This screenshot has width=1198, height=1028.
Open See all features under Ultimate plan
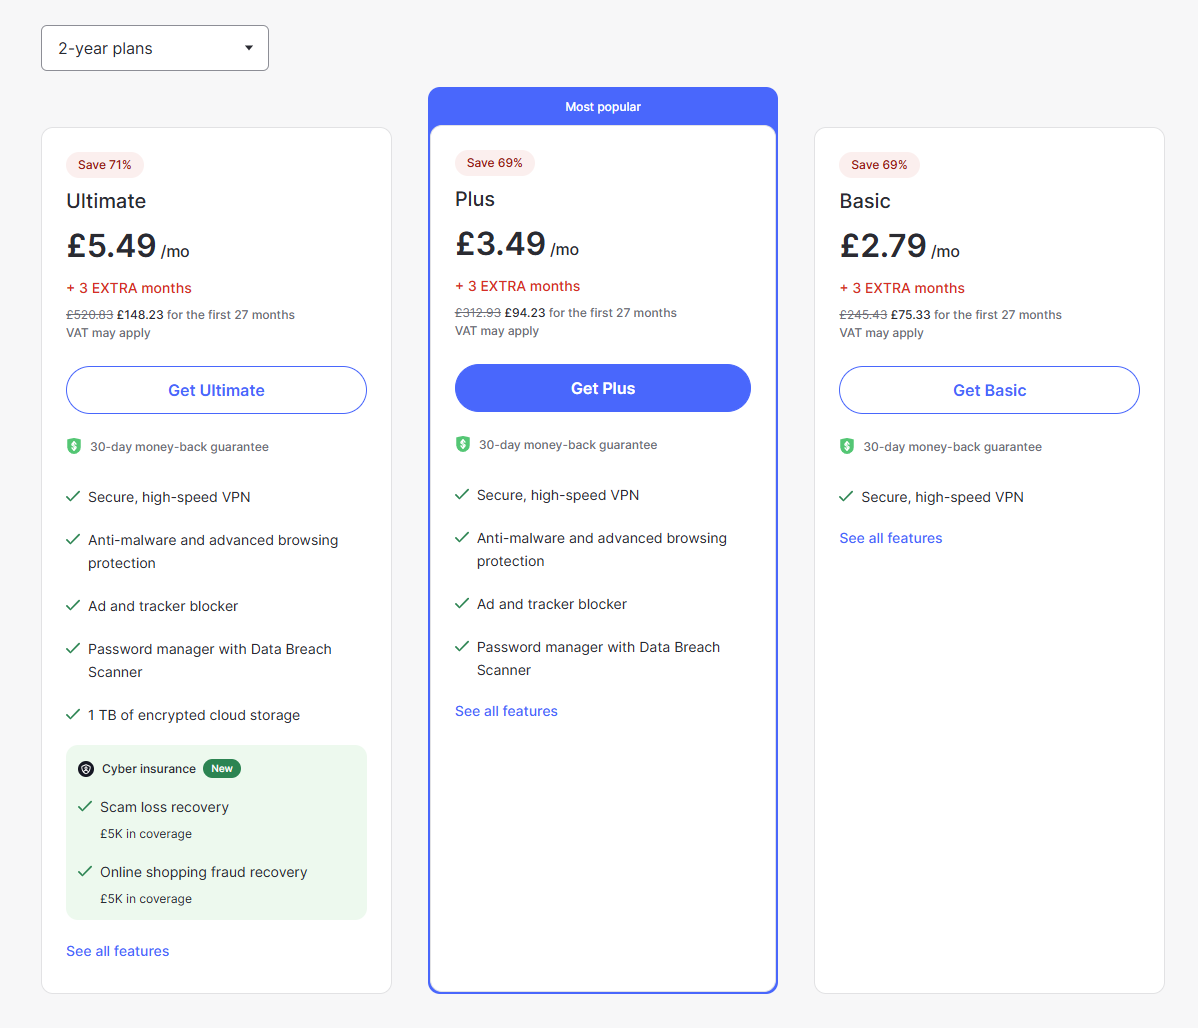pos(118,951)
